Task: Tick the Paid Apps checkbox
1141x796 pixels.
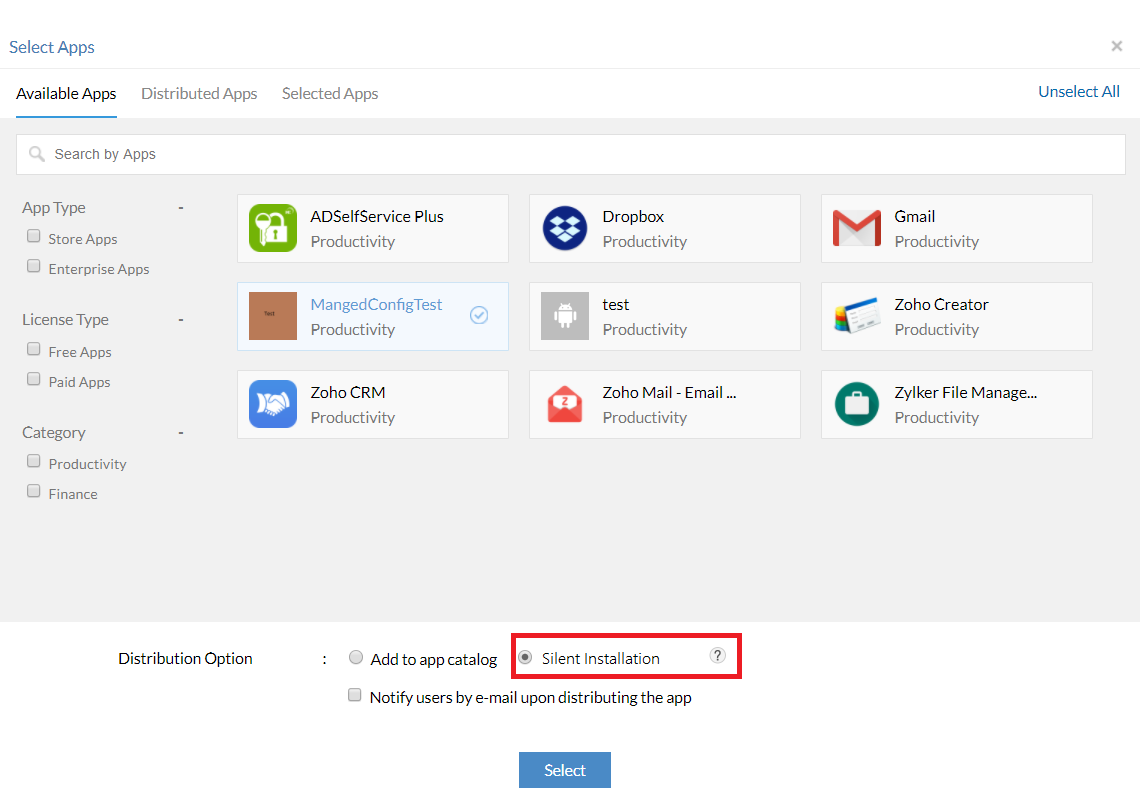Action: click(x=34, y=381)
